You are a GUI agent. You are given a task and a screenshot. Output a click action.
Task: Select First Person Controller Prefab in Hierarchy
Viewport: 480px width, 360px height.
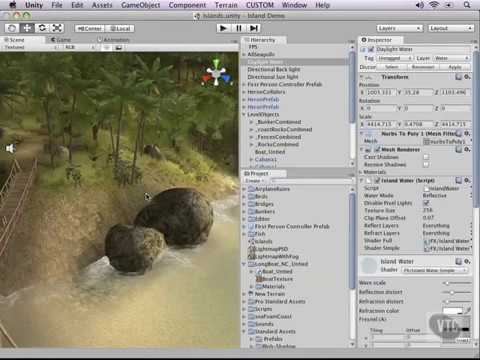pyautogui.click(x=285, y=84)
